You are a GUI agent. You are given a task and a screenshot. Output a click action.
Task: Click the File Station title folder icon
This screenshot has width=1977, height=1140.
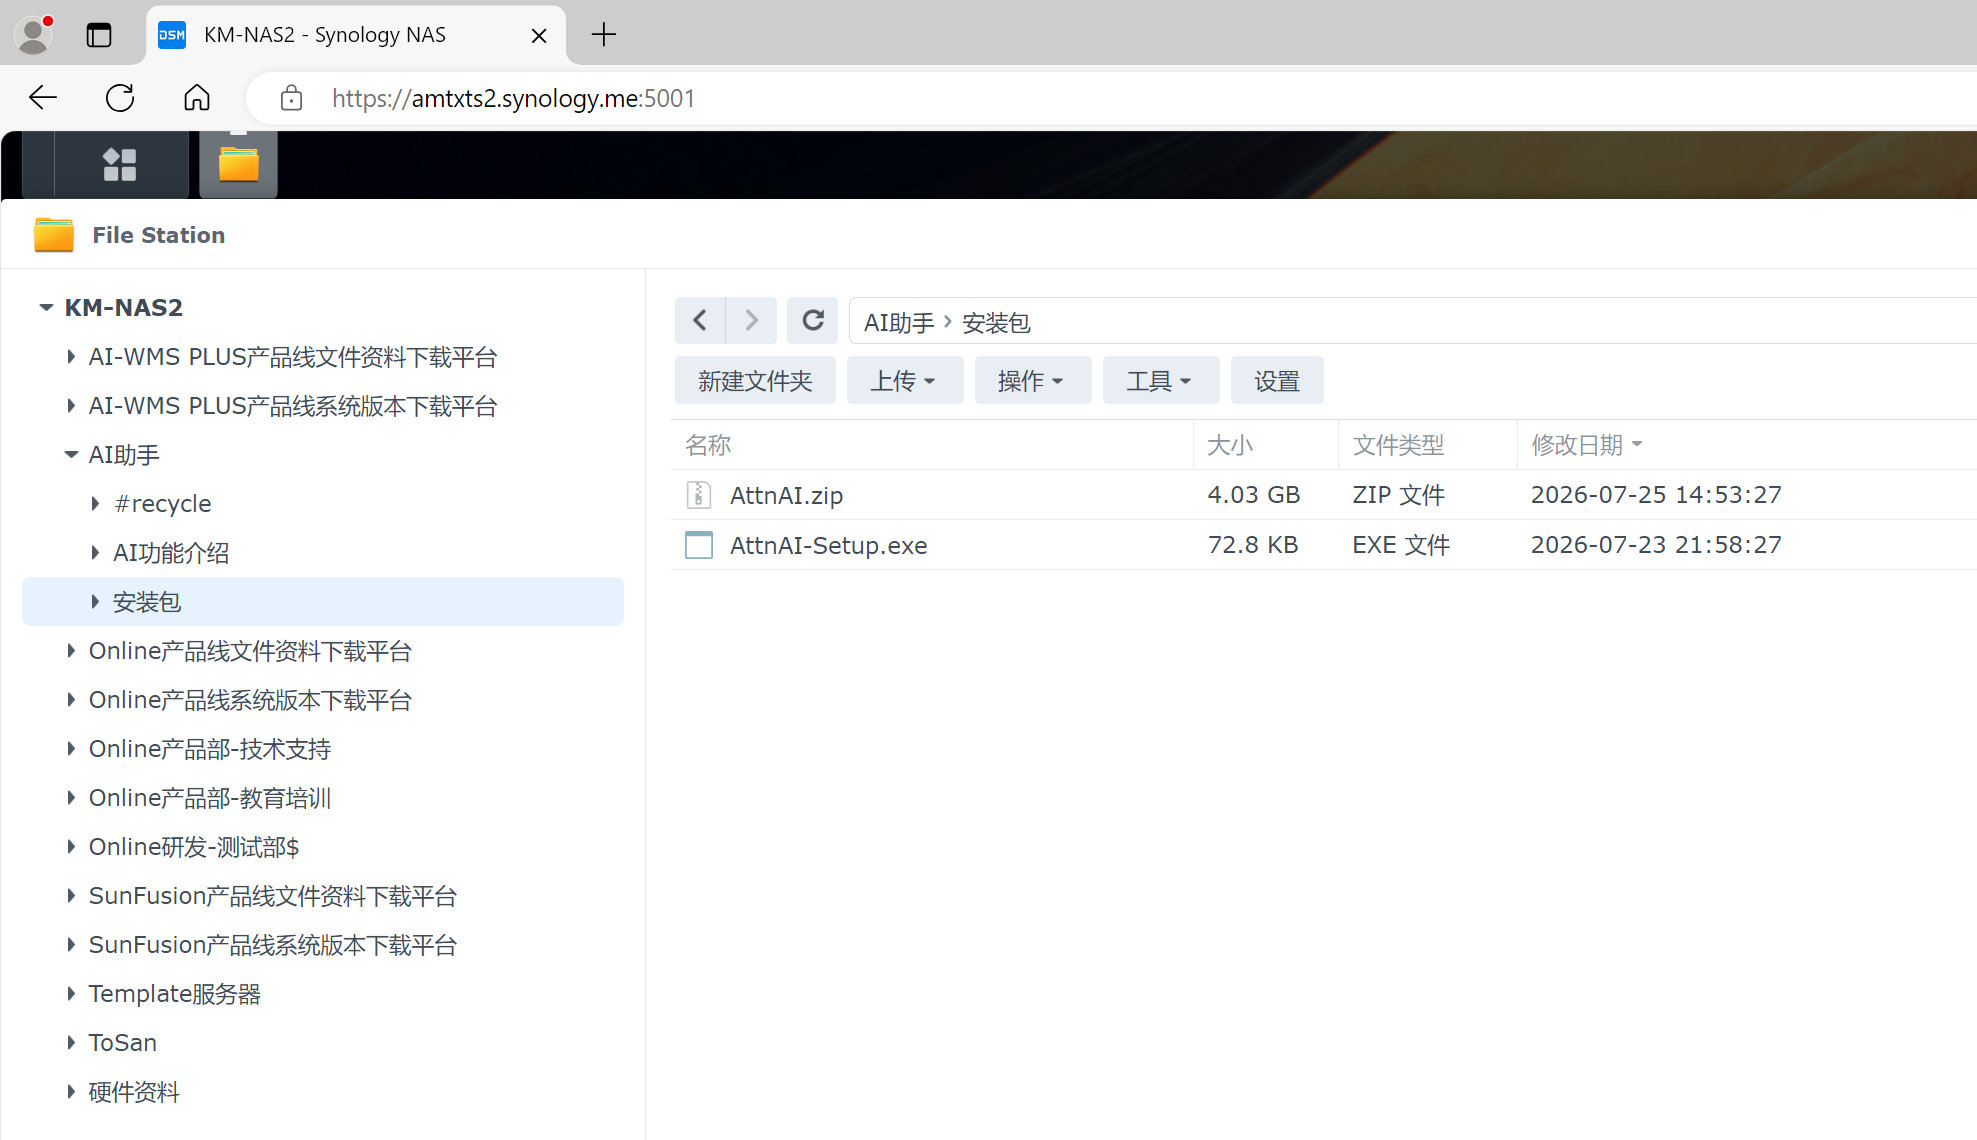(x=54, y=235)
